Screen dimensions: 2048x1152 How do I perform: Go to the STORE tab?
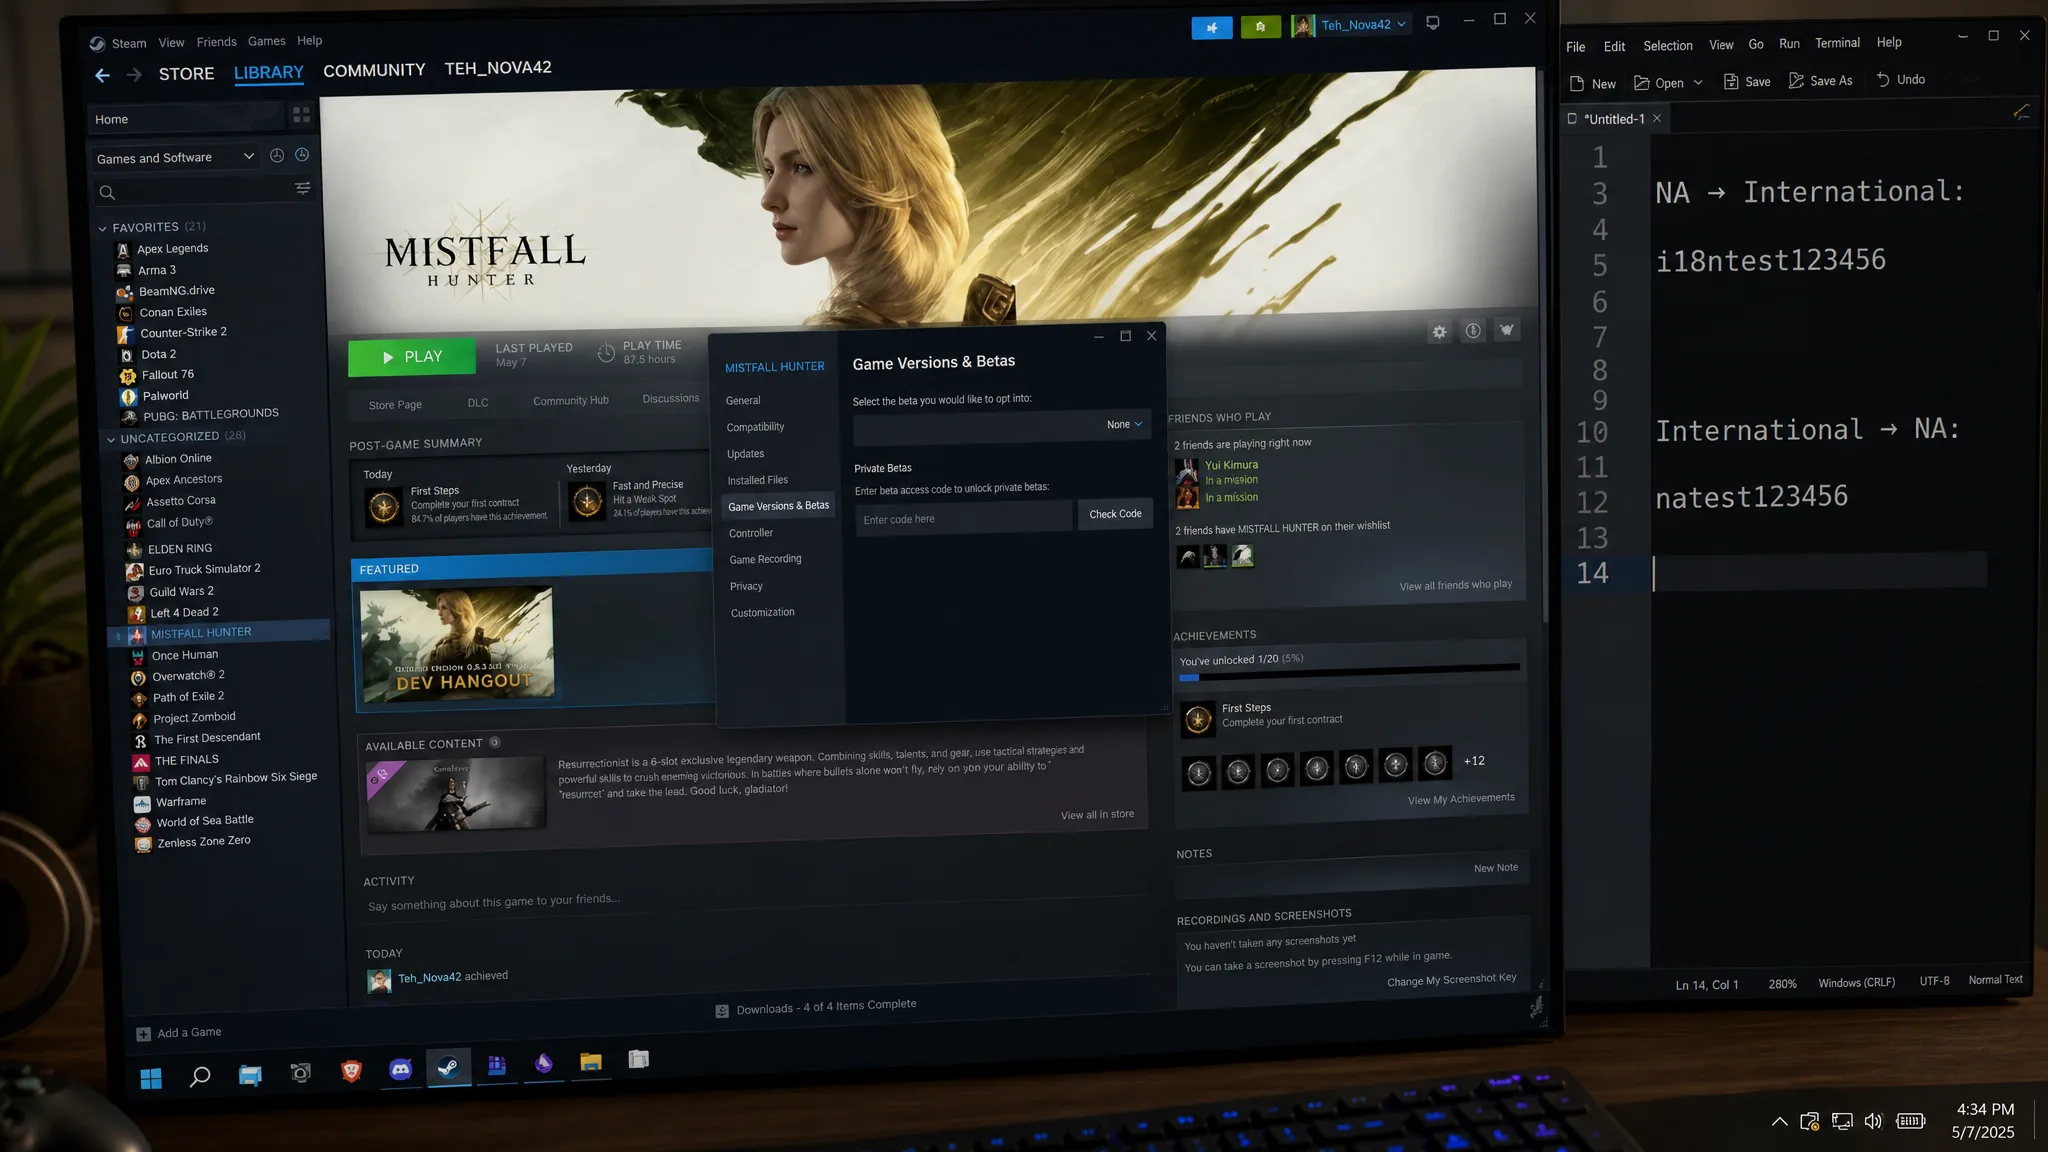[186, 74]
